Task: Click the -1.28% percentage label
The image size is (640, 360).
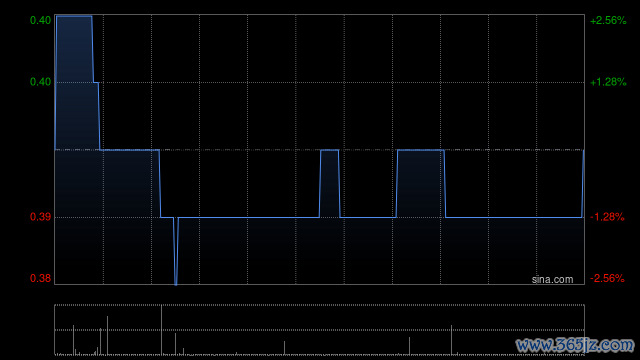Action: tap(607, 217)
